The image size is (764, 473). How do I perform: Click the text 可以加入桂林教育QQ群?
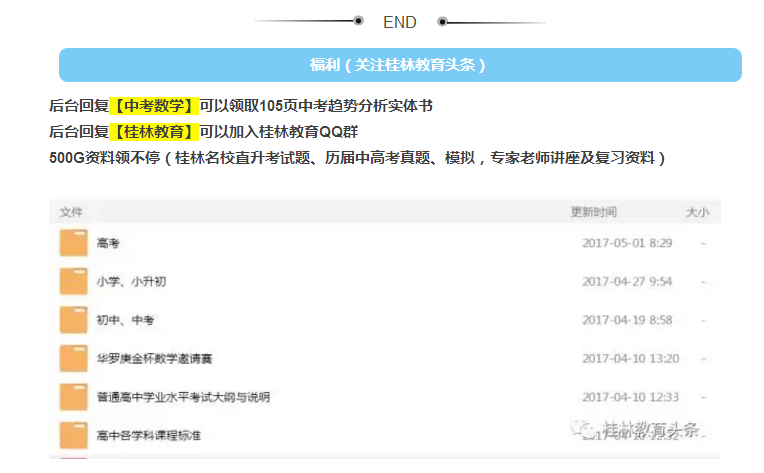pyautogui.click(x=279, y=132)
